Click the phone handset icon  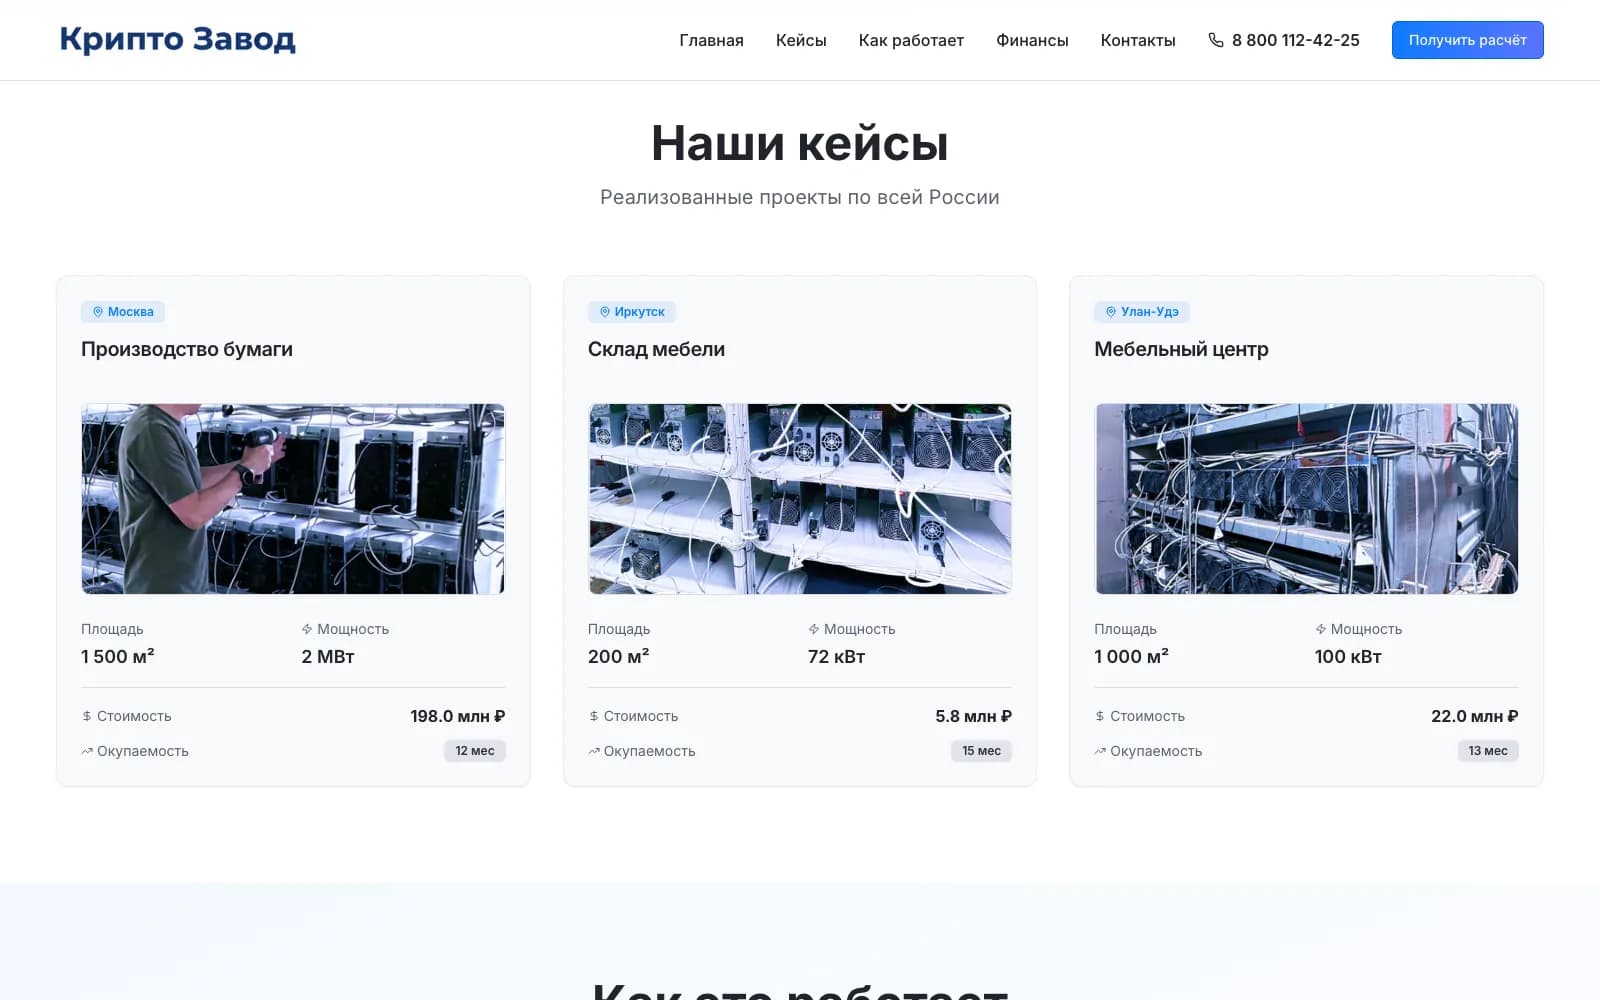coord(1216,40)
